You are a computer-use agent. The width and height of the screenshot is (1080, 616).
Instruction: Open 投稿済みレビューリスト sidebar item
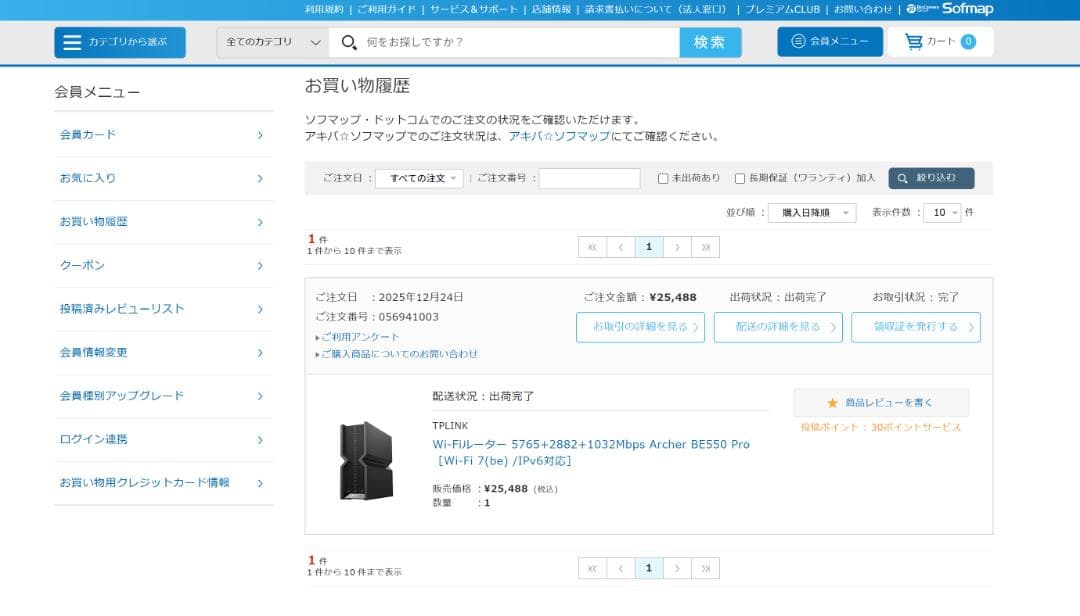point(163,309)
